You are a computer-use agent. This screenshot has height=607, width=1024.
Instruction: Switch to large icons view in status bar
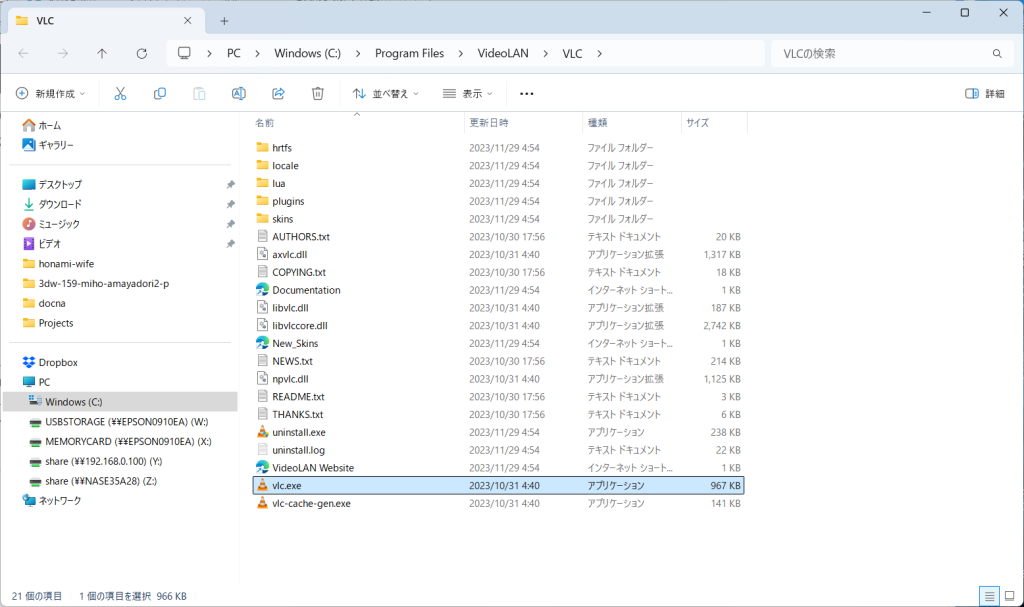pos(1010,596)
